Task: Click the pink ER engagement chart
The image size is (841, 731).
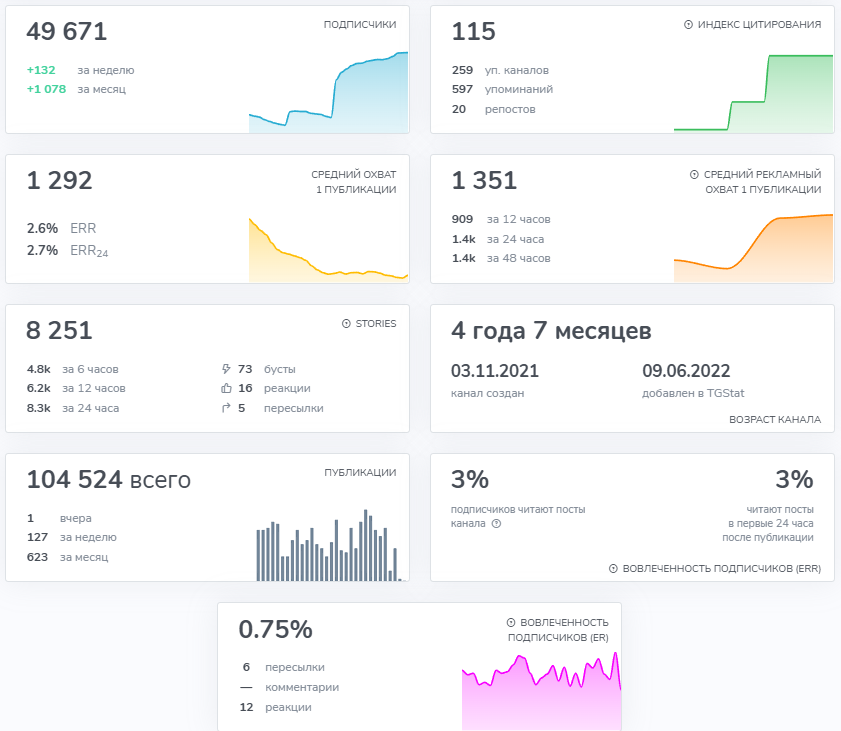Action: click(542, 691)
